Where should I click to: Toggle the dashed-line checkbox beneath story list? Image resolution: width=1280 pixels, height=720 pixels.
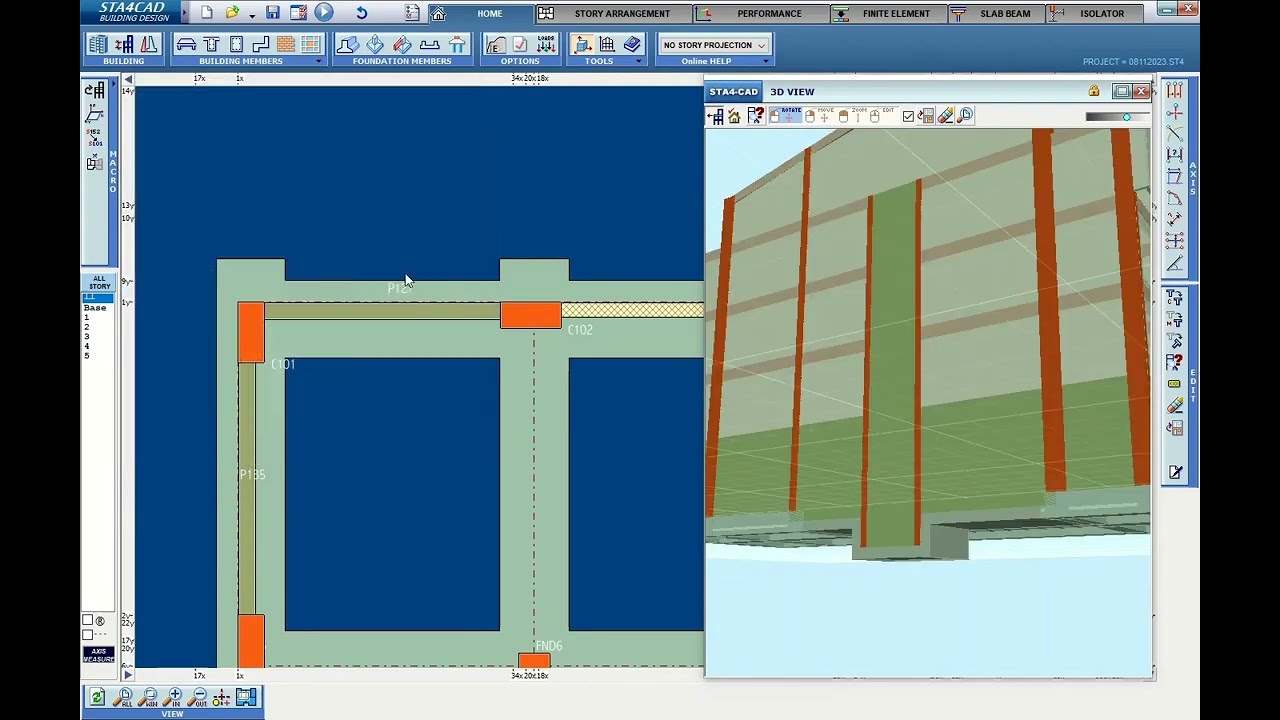[88, 635]
